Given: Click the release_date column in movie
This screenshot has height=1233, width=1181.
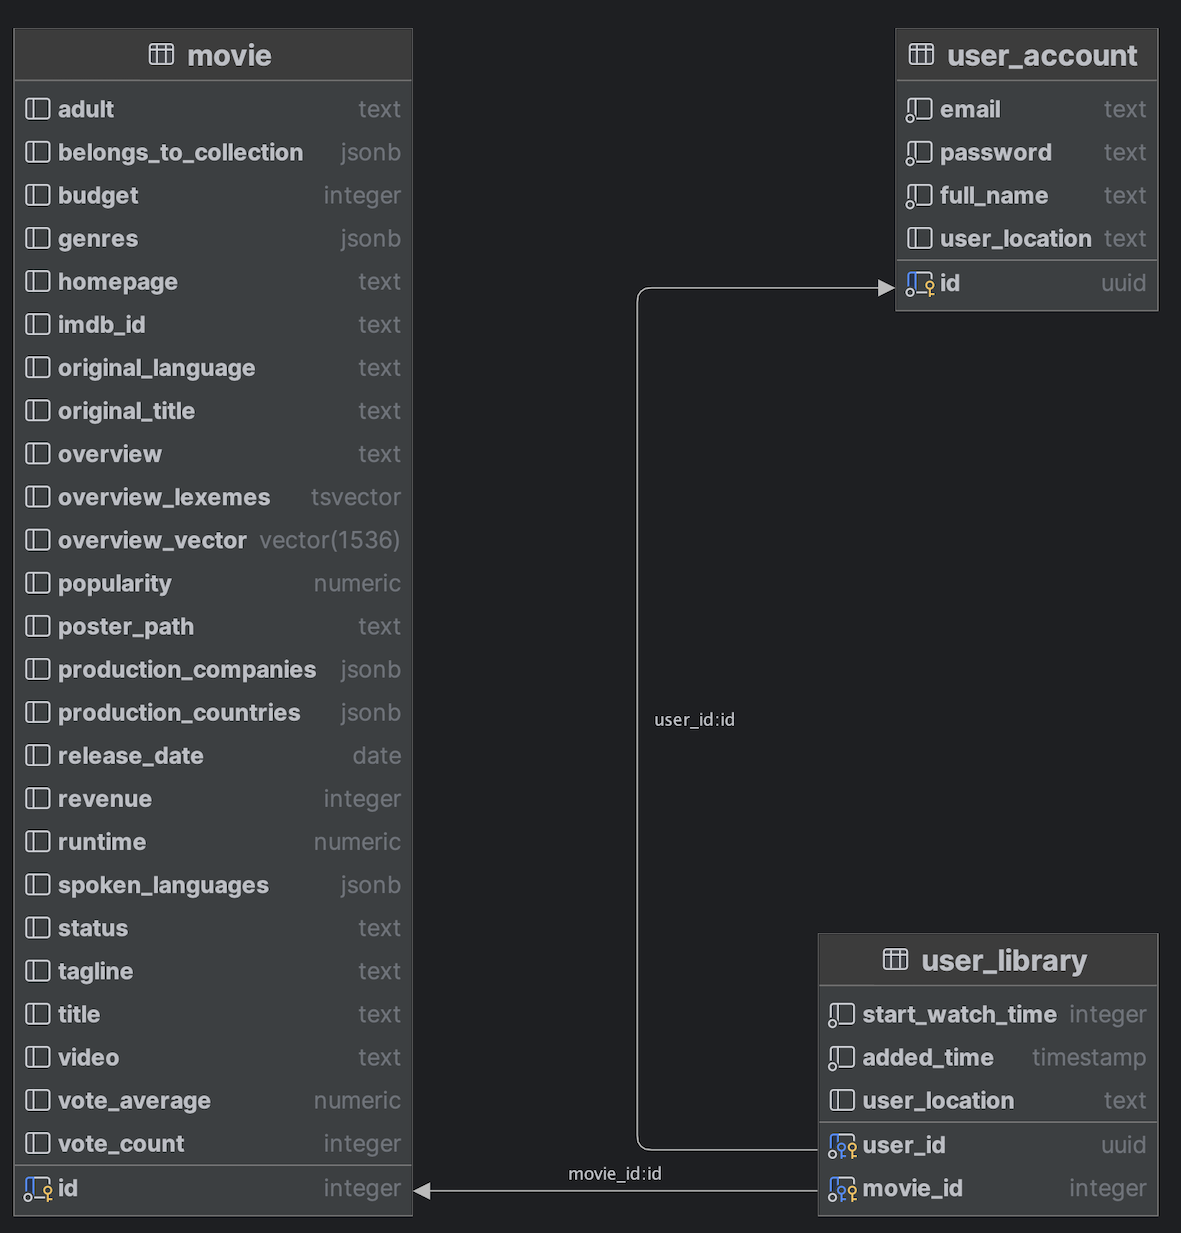Looking at the screenshot, I should tap(130, 756).
